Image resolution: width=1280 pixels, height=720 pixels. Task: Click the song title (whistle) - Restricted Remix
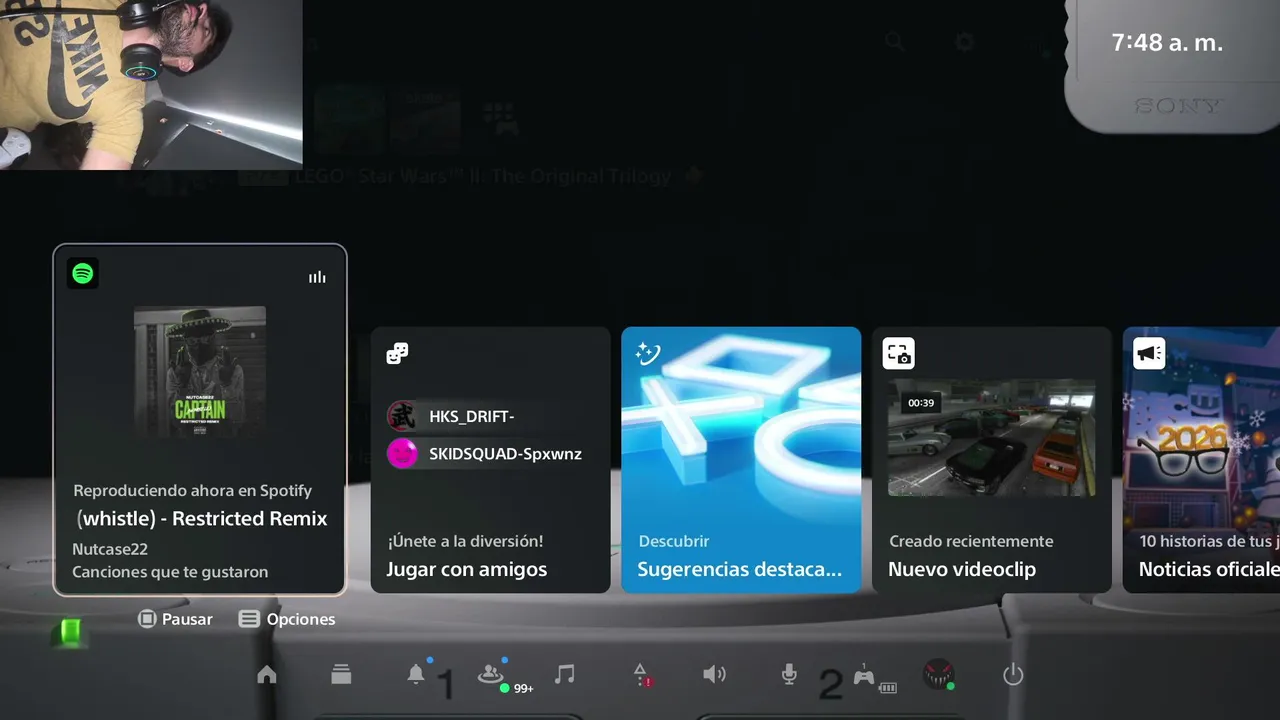[202, 518]
